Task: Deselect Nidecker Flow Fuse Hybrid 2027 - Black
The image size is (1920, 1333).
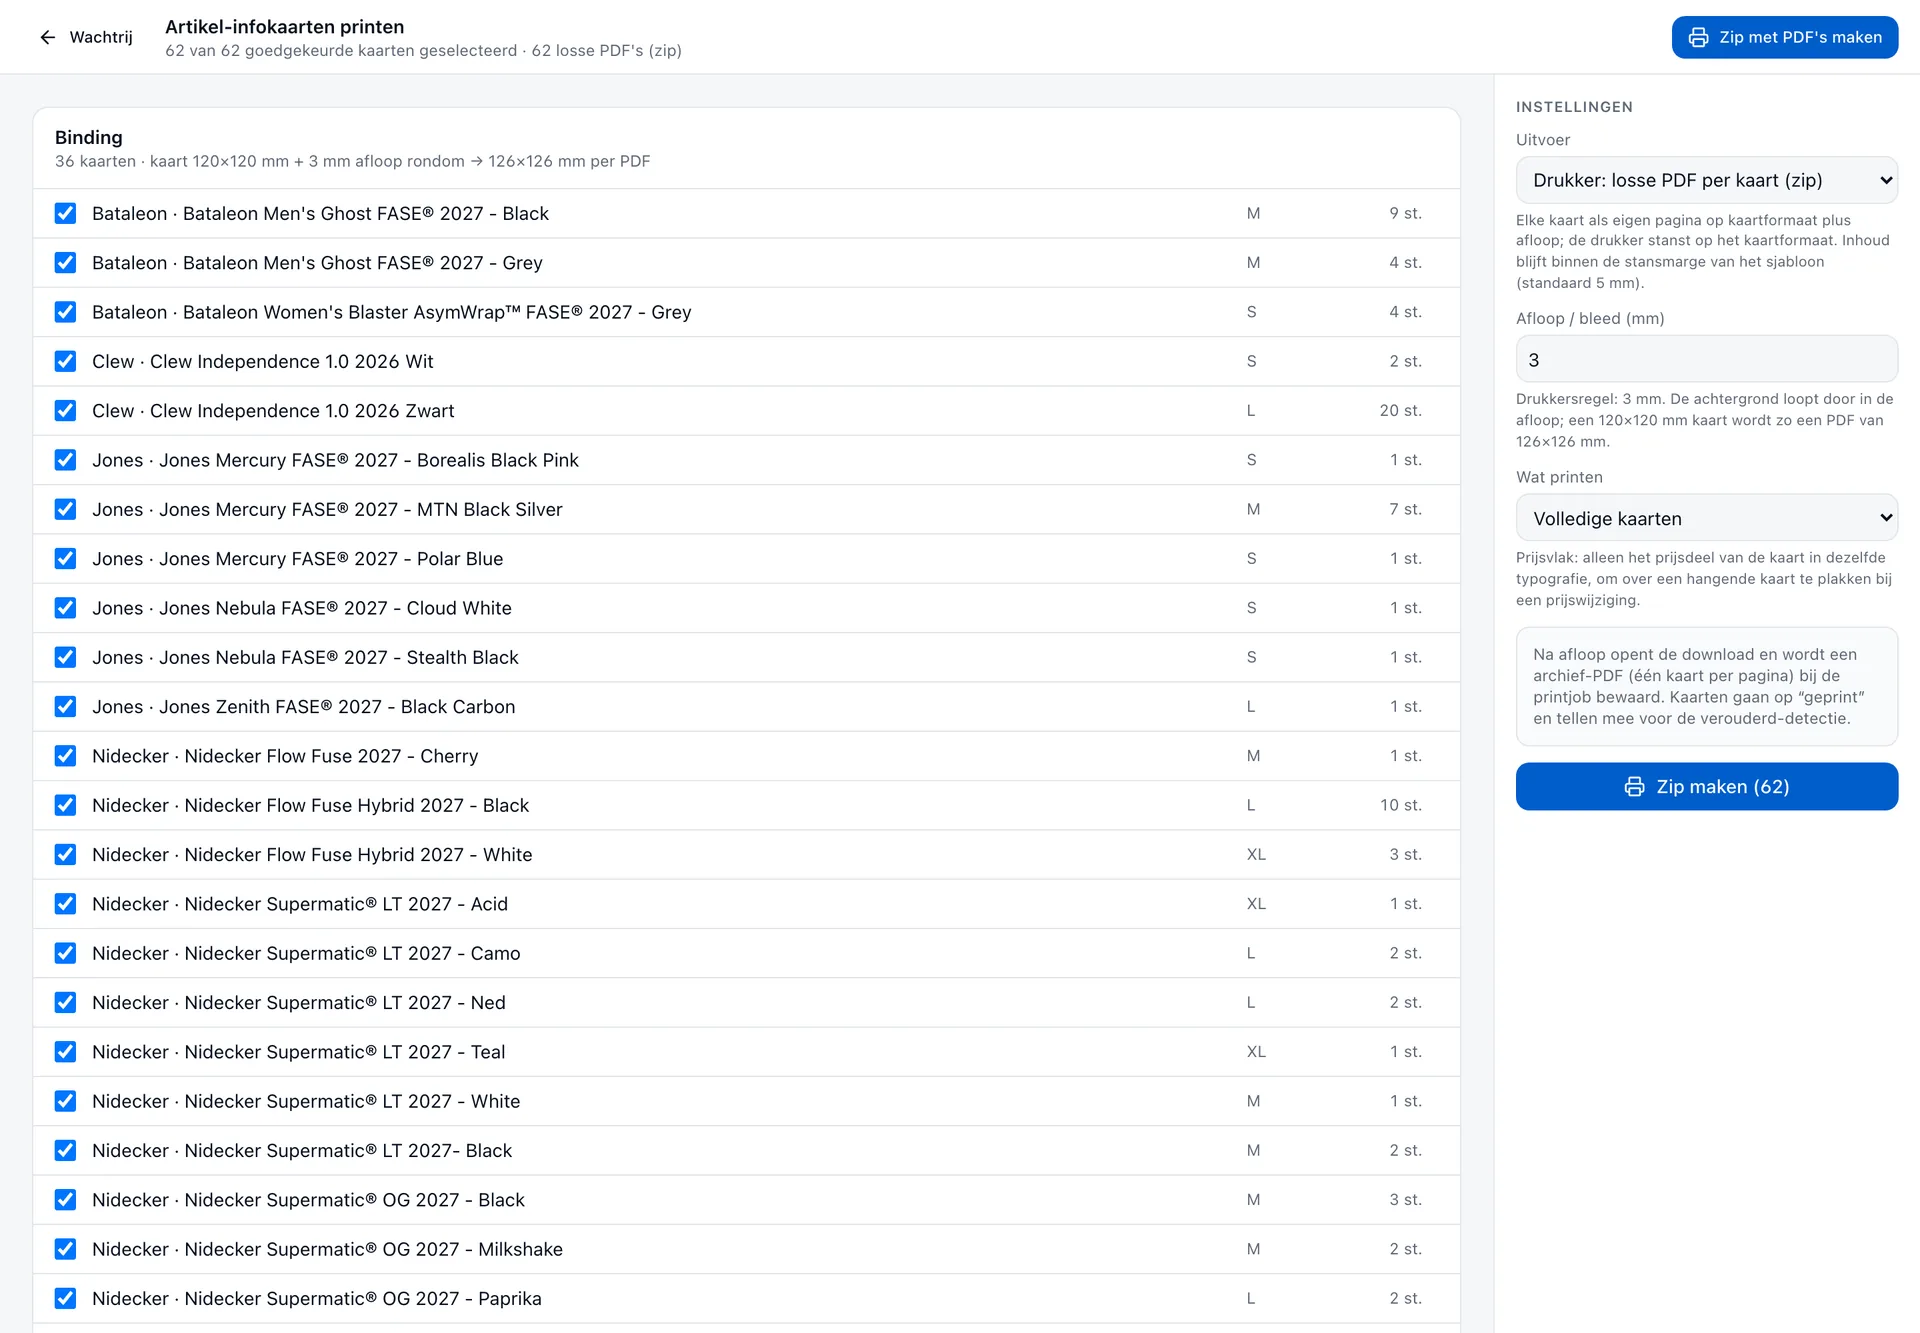Action: [x=65, y=805]
